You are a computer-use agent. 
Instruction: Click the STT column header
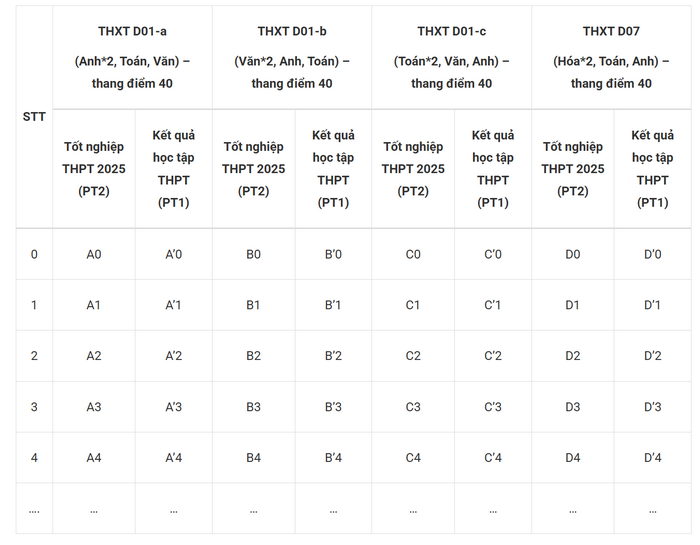34,117
